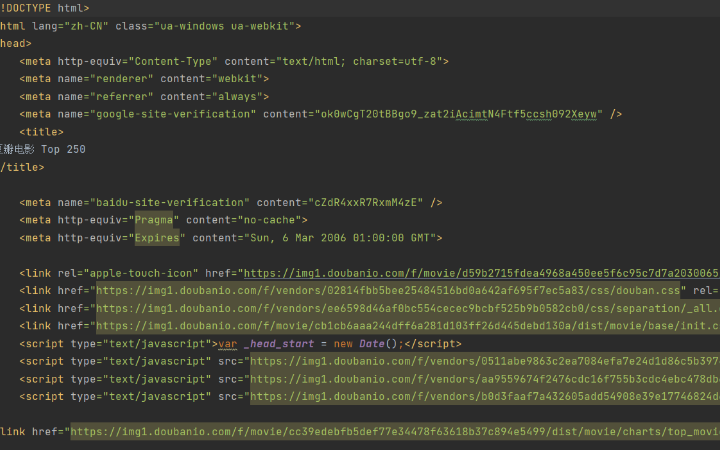
Task: Open the movie/charts/top_movie stylesheet URL
Action: [395, 432]
